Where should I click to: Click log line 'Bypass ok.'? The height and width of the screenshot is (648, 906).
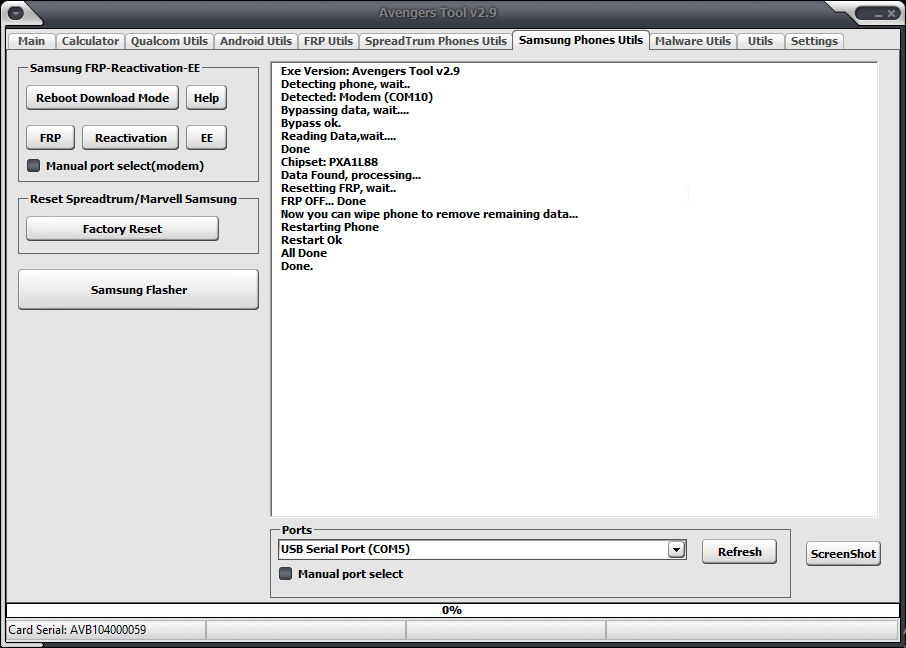point(311,123)
